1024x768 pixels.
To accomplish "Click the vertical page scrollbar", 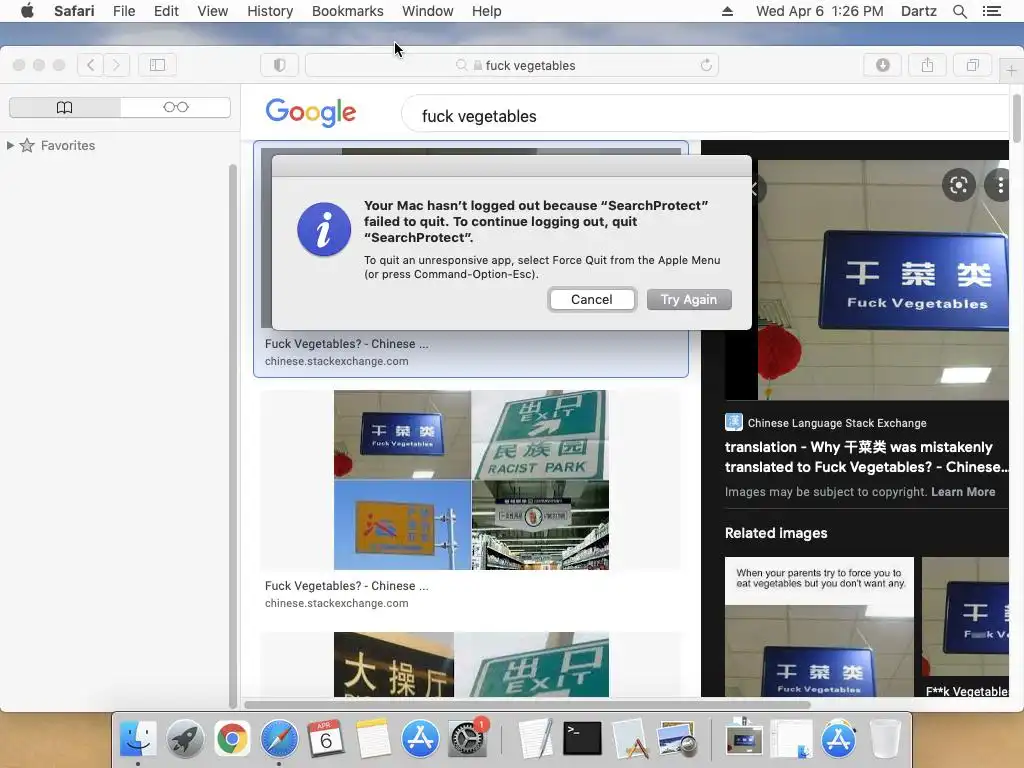I will (x=1016, y=118).
